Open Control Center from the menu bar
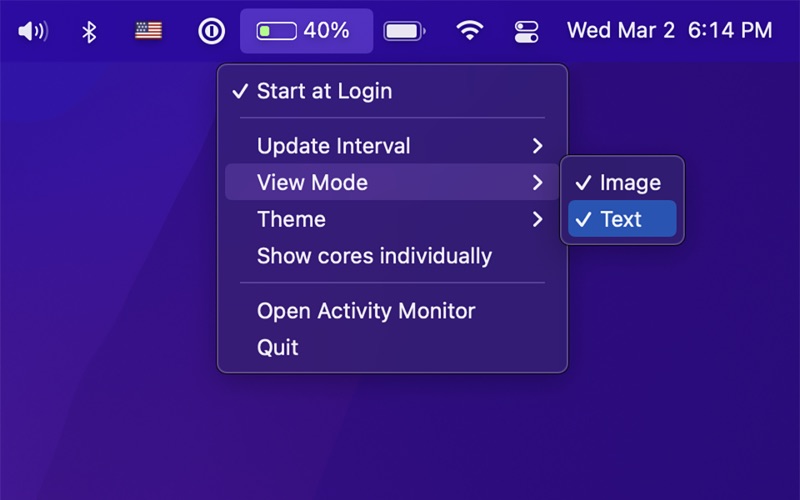Viewport: 800px width, 500px height. pyautogui.click(x=526, y=32)
